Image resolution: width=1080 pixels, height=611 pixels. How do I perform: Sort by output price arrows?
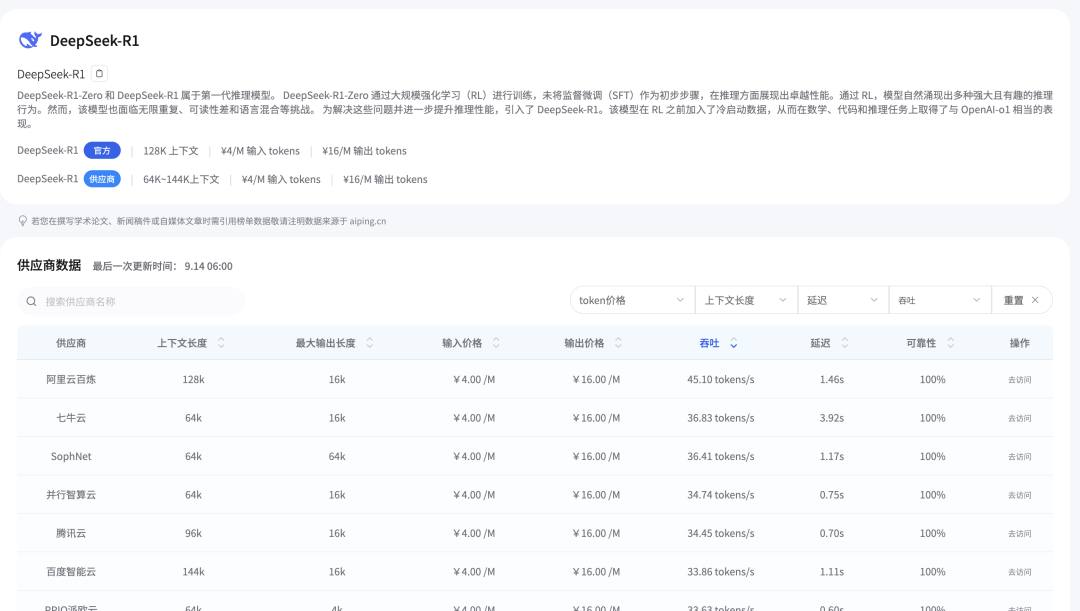[x=618, y=342]
